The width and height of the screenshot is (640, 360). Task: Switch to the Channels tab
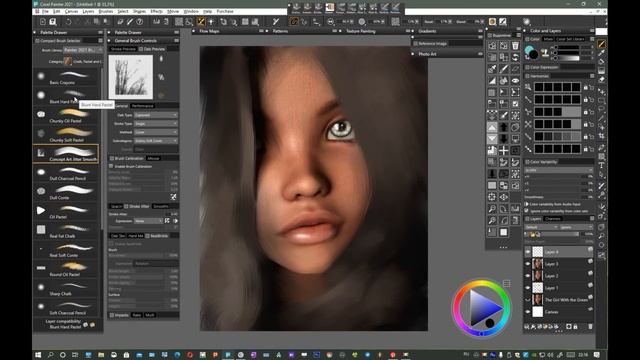pos(553,219)
